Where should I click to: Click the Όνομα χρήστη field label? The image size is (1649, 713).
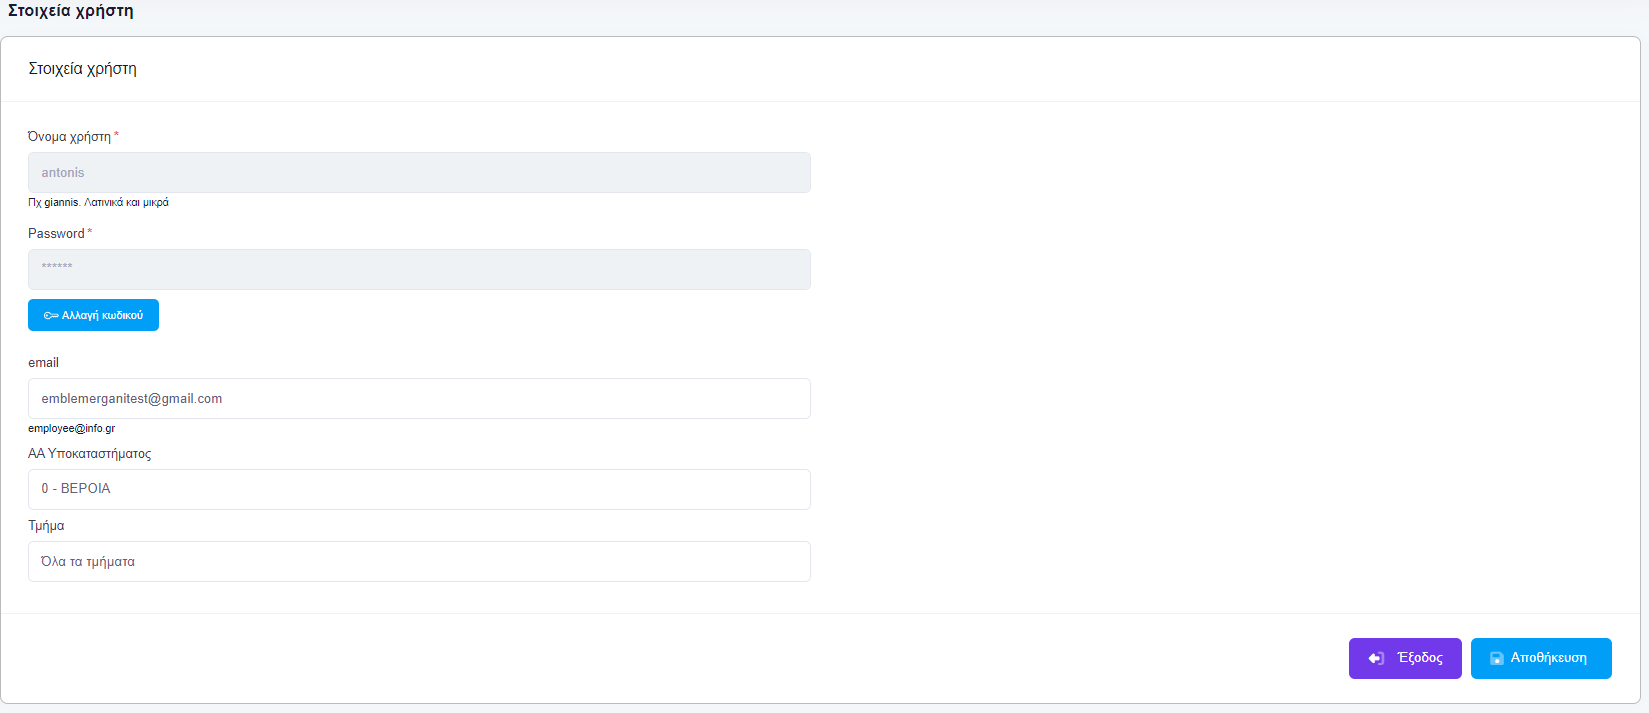click(x=69, y=137)
